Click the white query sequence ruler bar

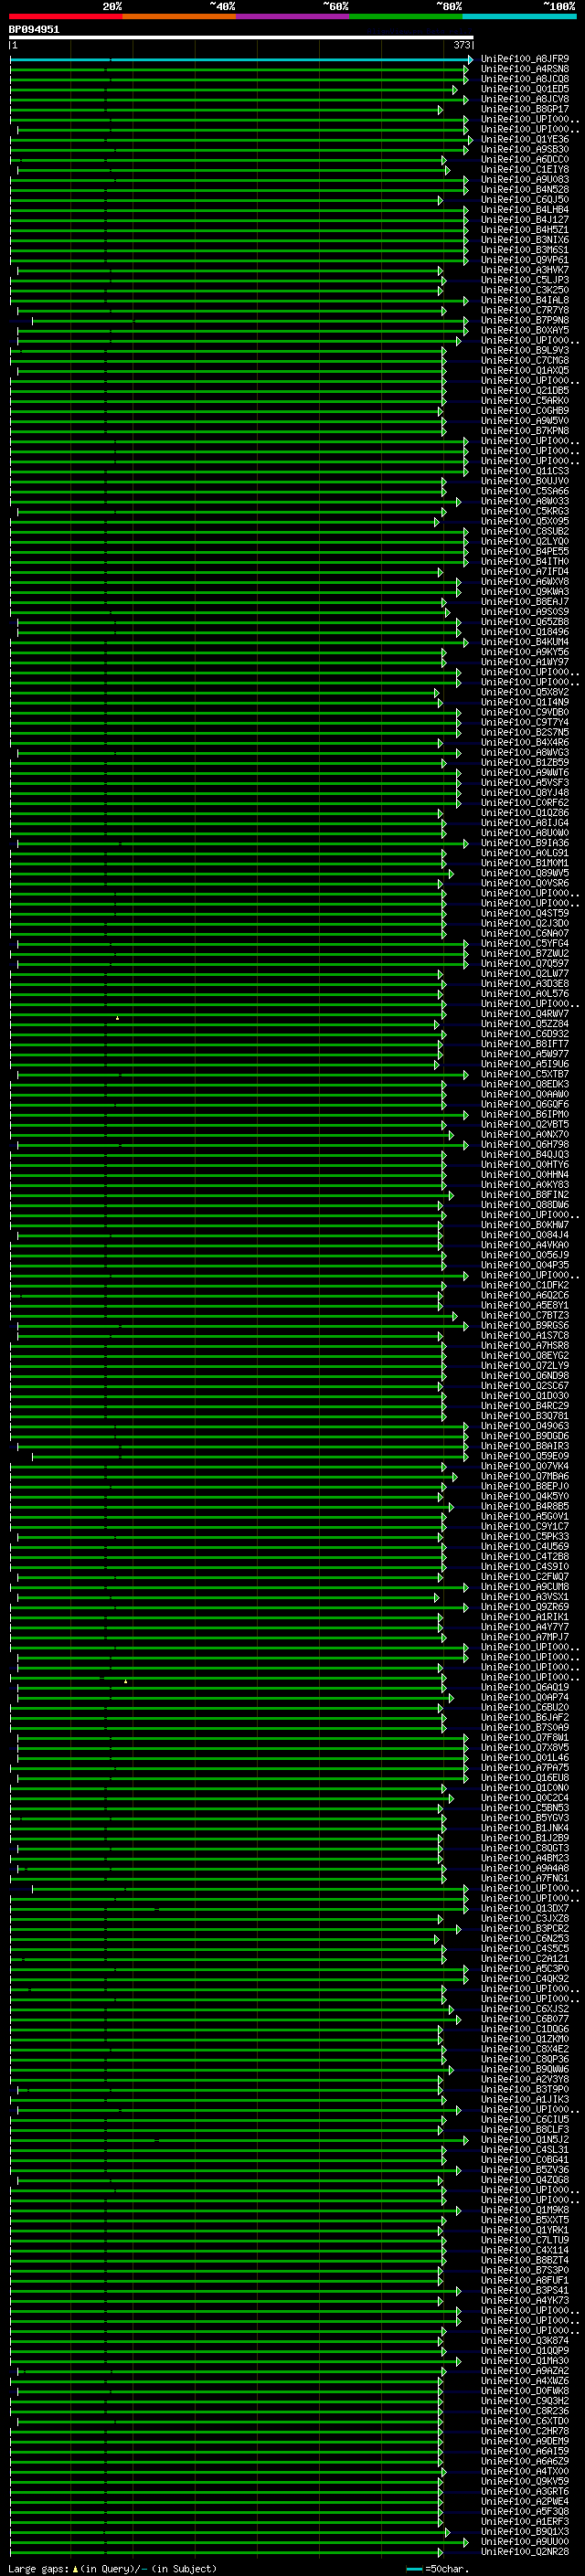(241, 37)
